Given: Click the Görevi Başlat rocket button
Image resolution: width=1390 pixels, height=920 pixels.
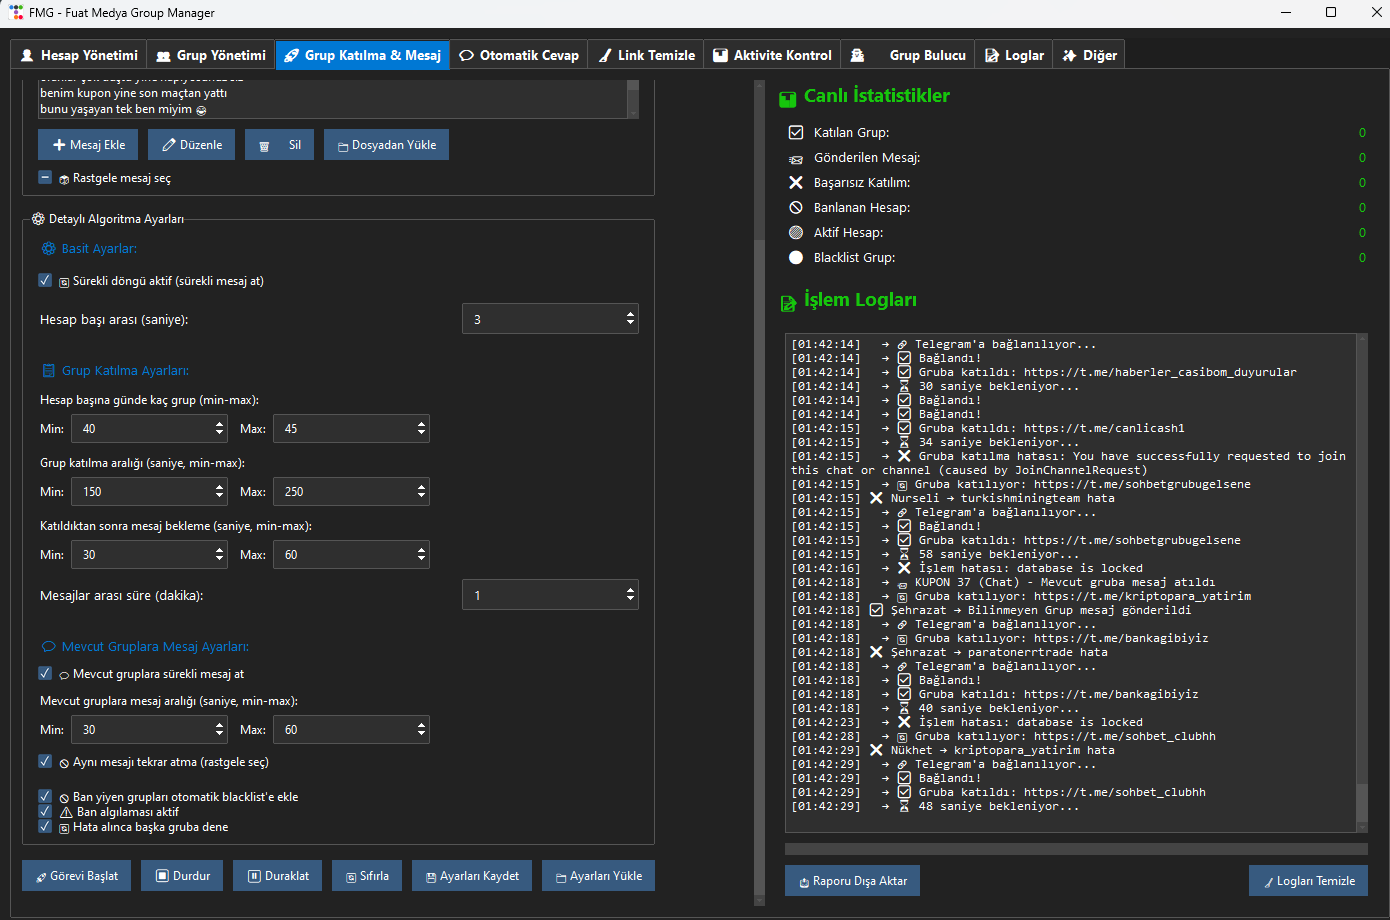Looking at the screenshot, I should pyautogui.click(x=76, y=876).
